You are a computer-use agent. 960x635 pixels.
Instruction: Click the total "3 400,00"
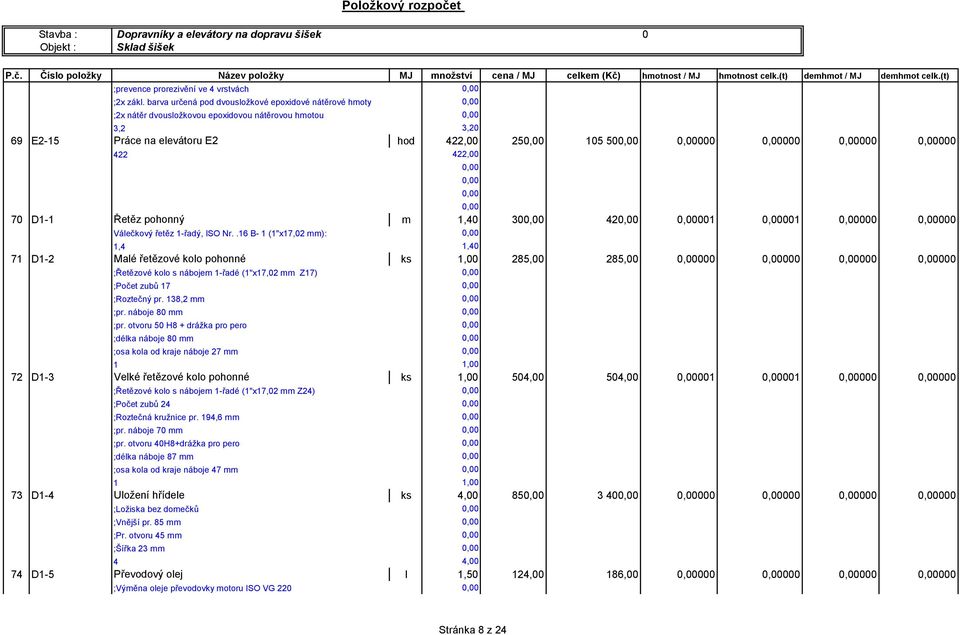(x=618, y=495)
